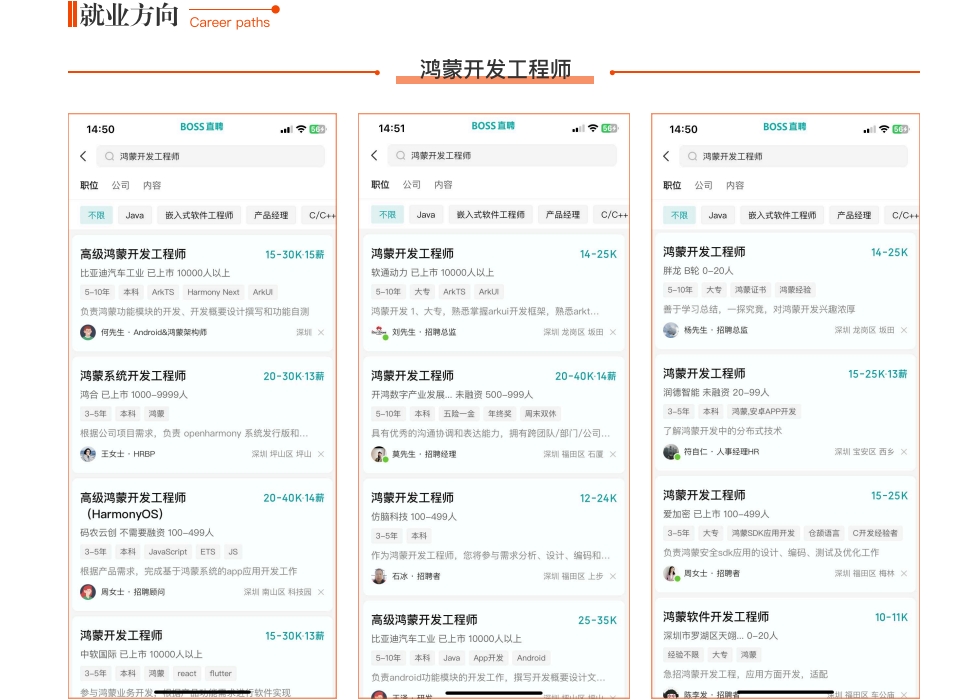Viewport: 980px width, 700px height.
Task: Click the 周末双休 benefit tag
Action: pyautogui.click(x=540, y=414)
